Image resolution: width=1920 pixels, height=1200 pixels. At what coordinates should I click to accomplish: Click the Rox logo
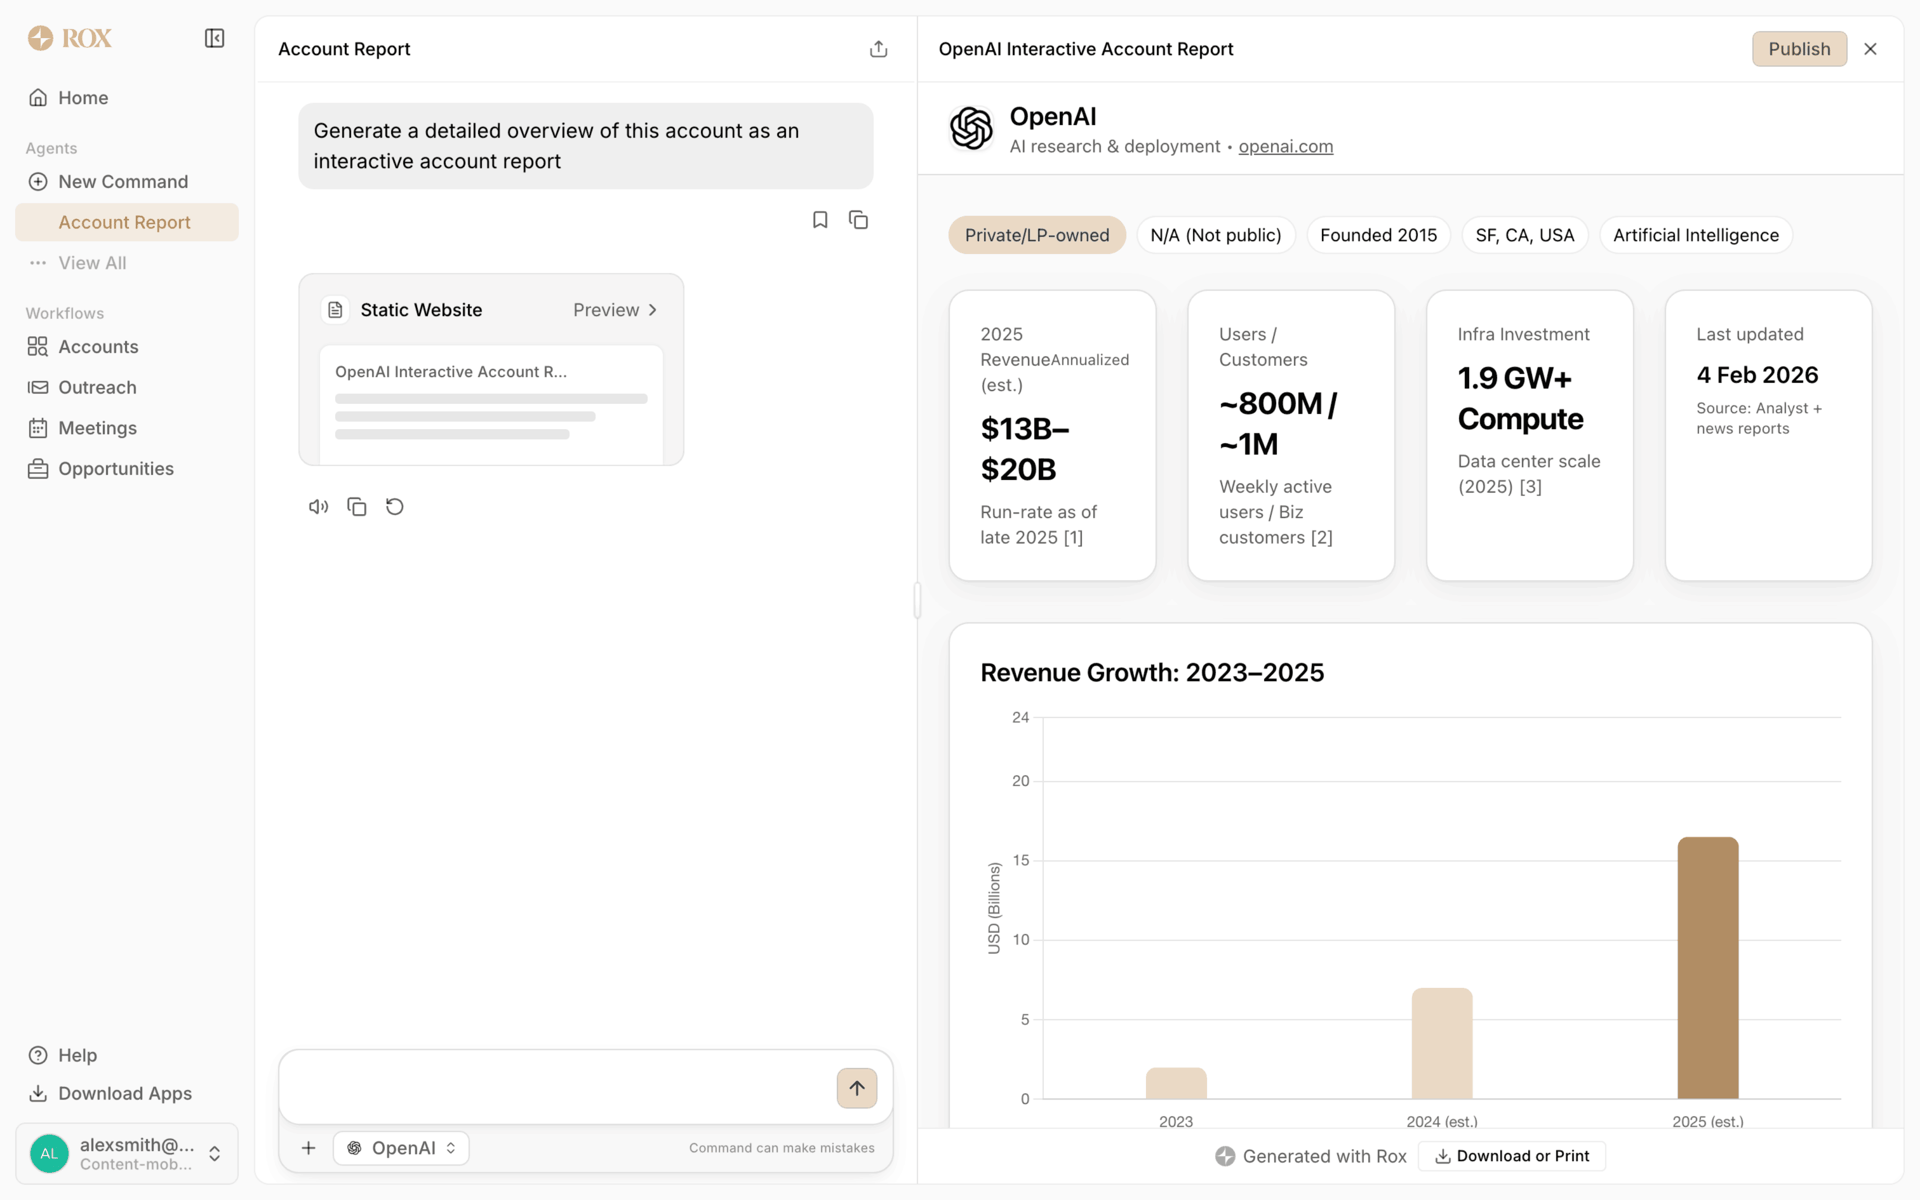tap(69, 38)
